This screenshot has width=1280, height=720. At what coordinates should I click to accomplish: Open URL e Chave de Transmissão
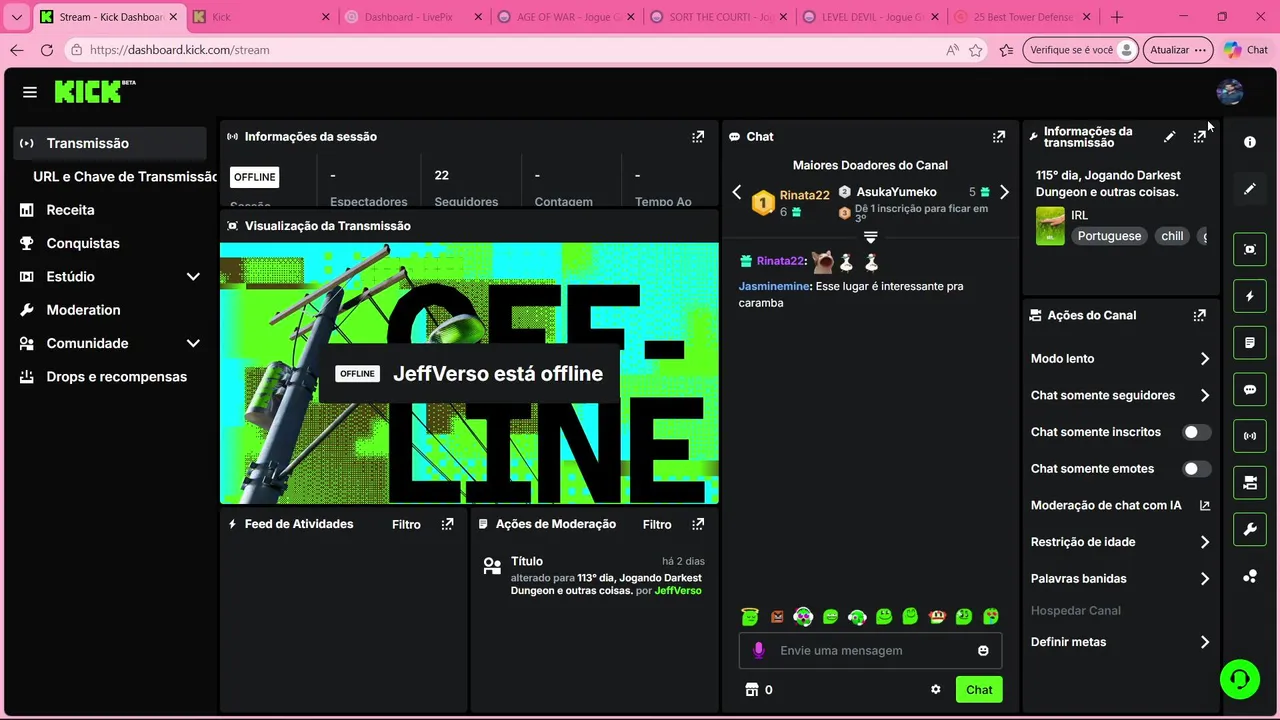click(124, 177)
